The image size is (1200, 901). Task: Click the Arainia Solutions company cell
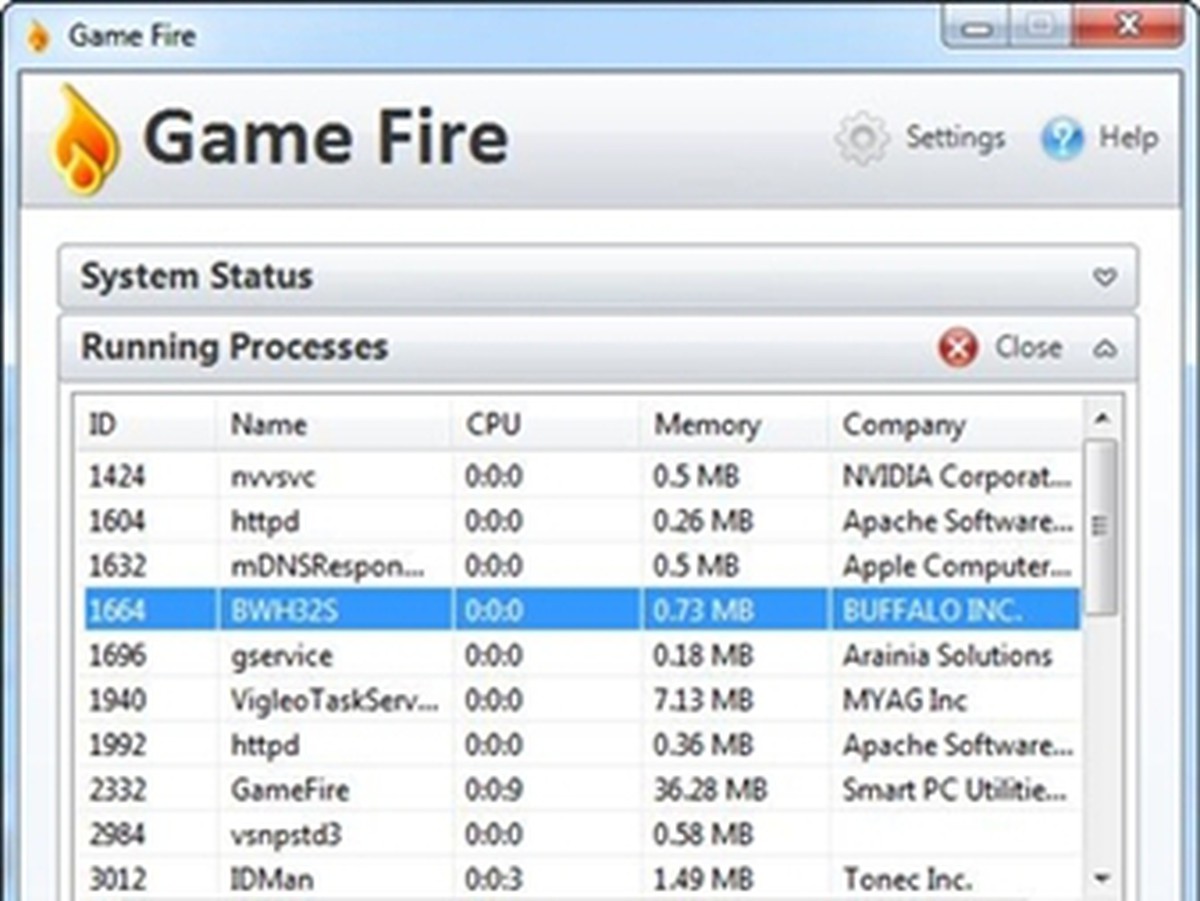[x=948, y=656]
